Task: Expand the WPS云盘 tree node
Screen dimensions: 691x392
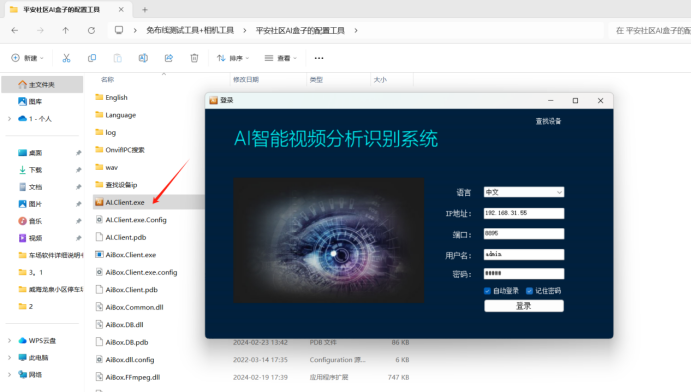Action: (x=9, y=340)
